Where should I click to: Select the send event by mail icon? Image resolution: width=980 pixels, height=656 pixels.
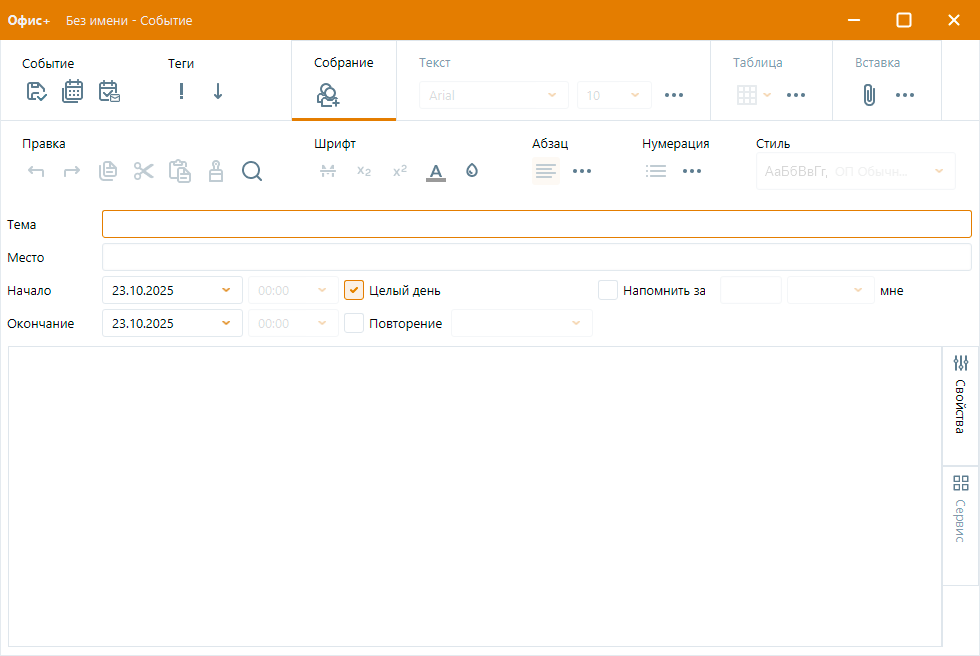[109, 90]
